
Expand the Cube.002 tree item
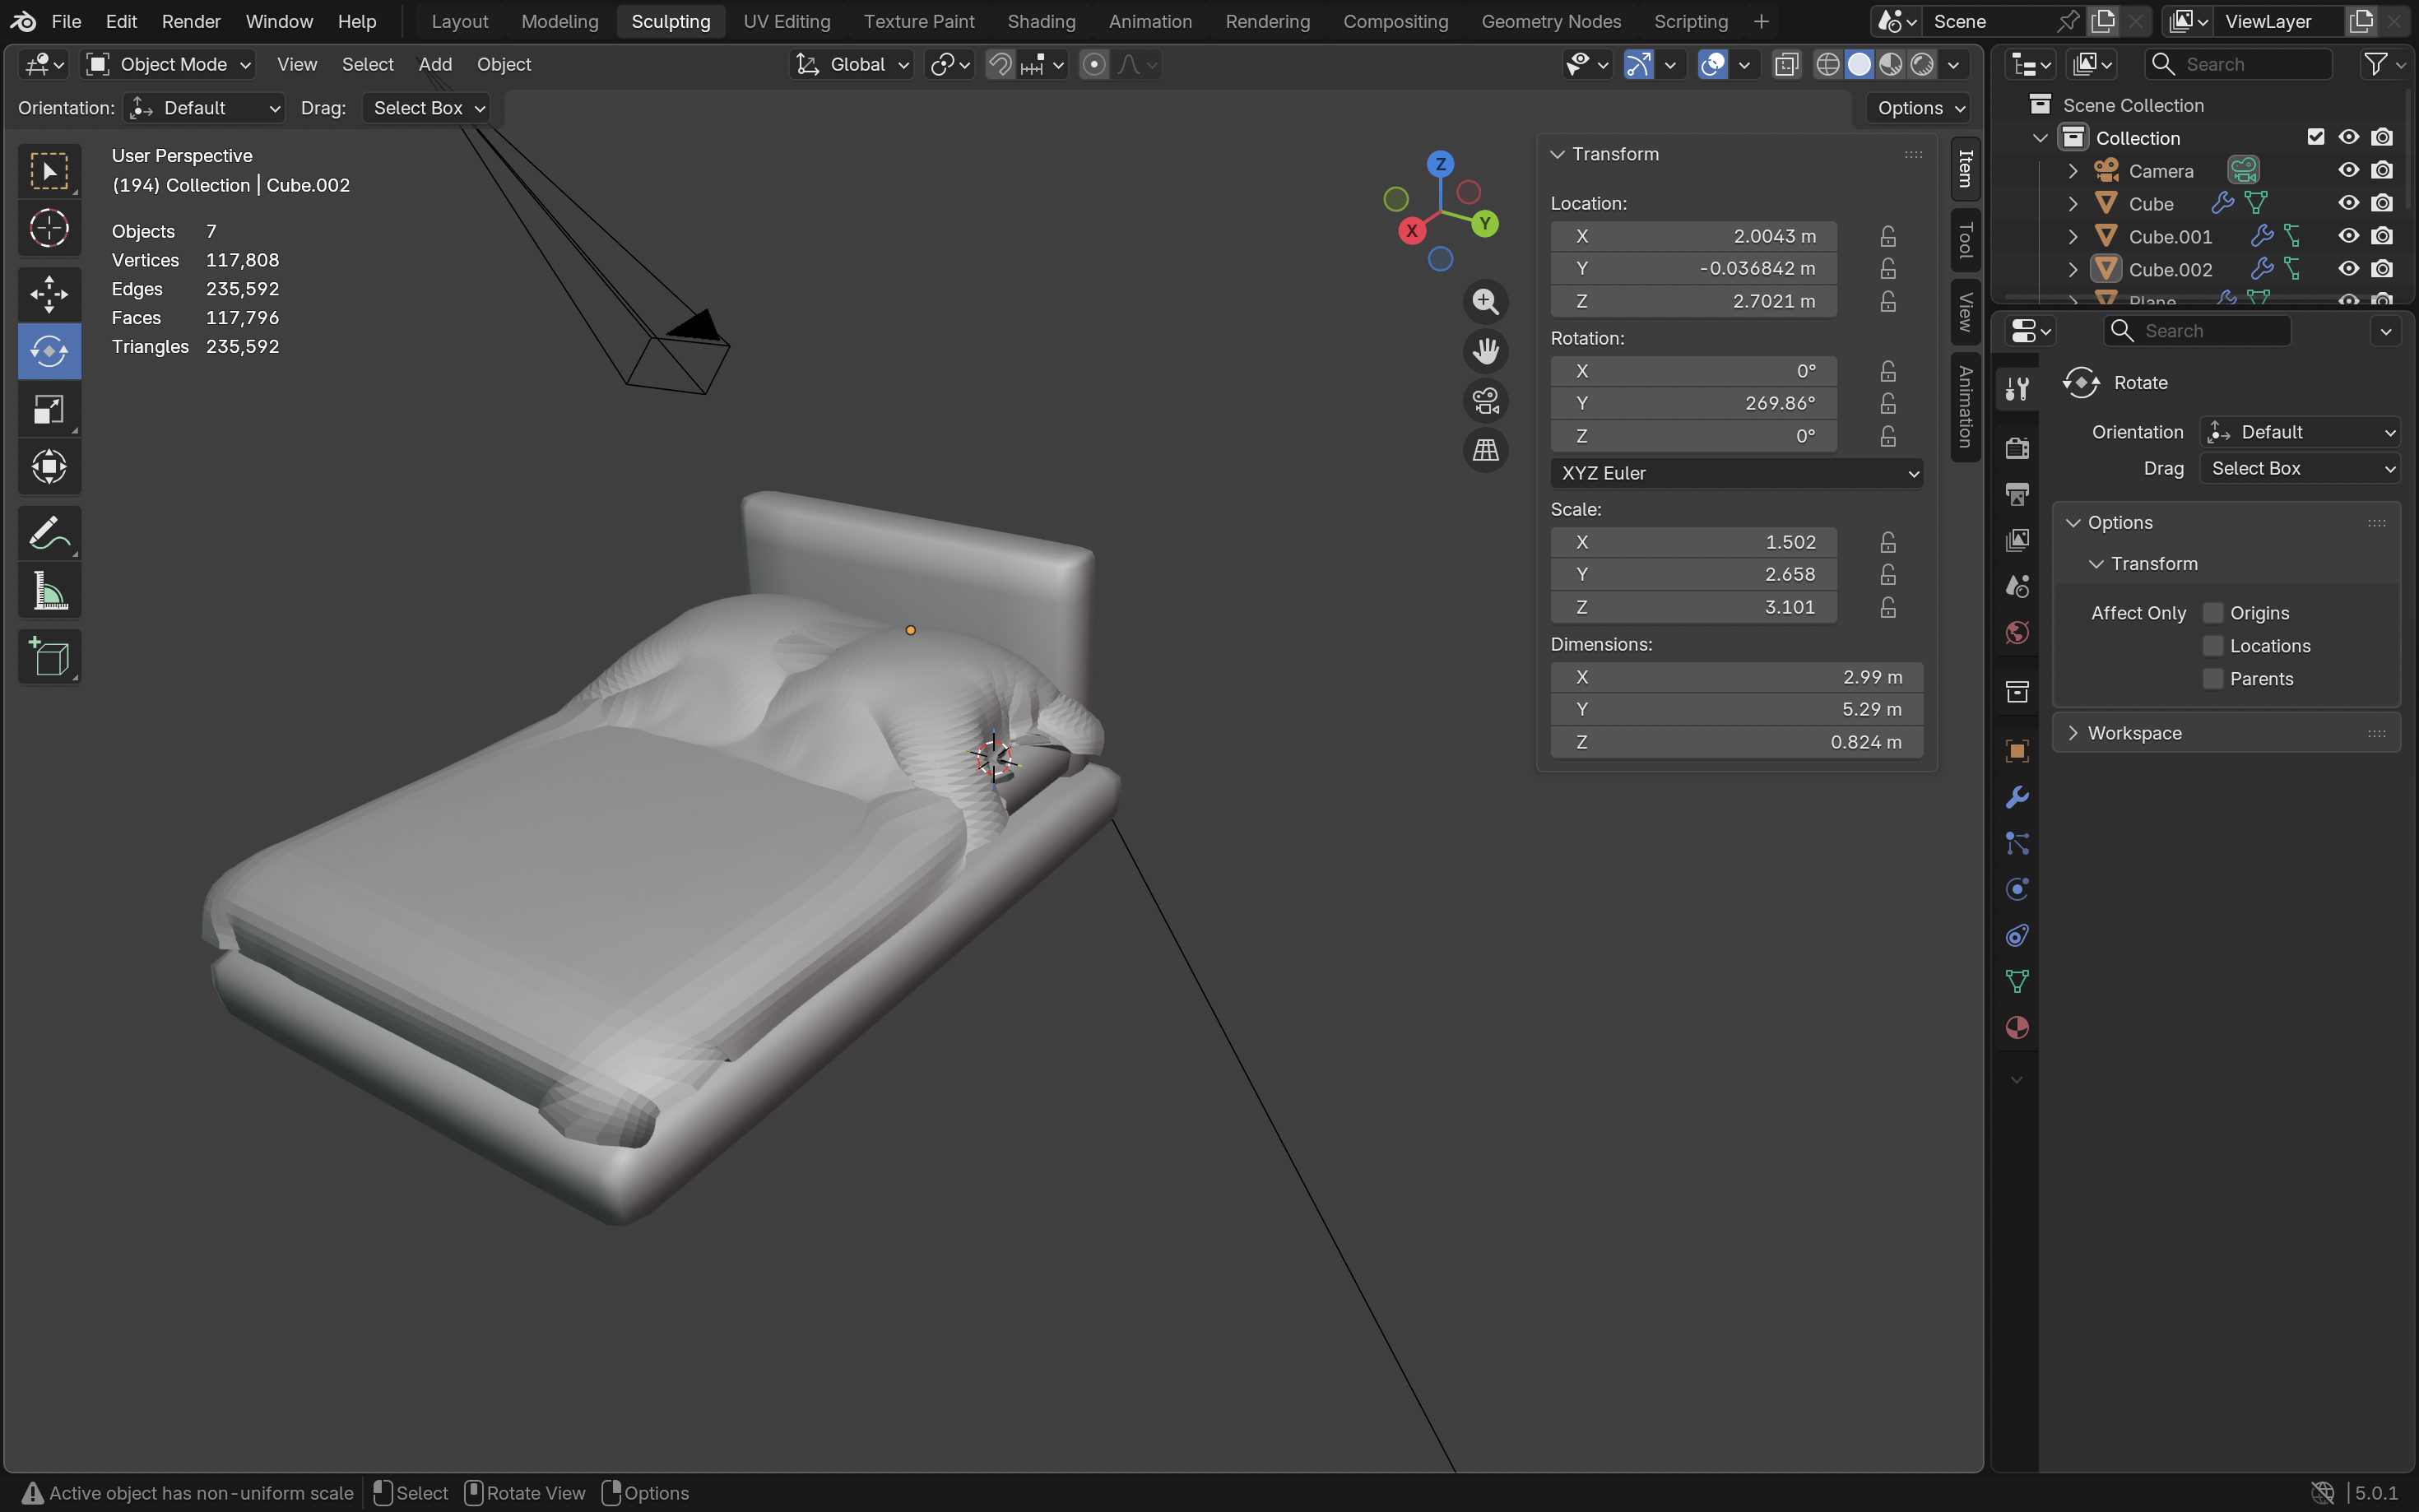click(x=2073, y=269)
